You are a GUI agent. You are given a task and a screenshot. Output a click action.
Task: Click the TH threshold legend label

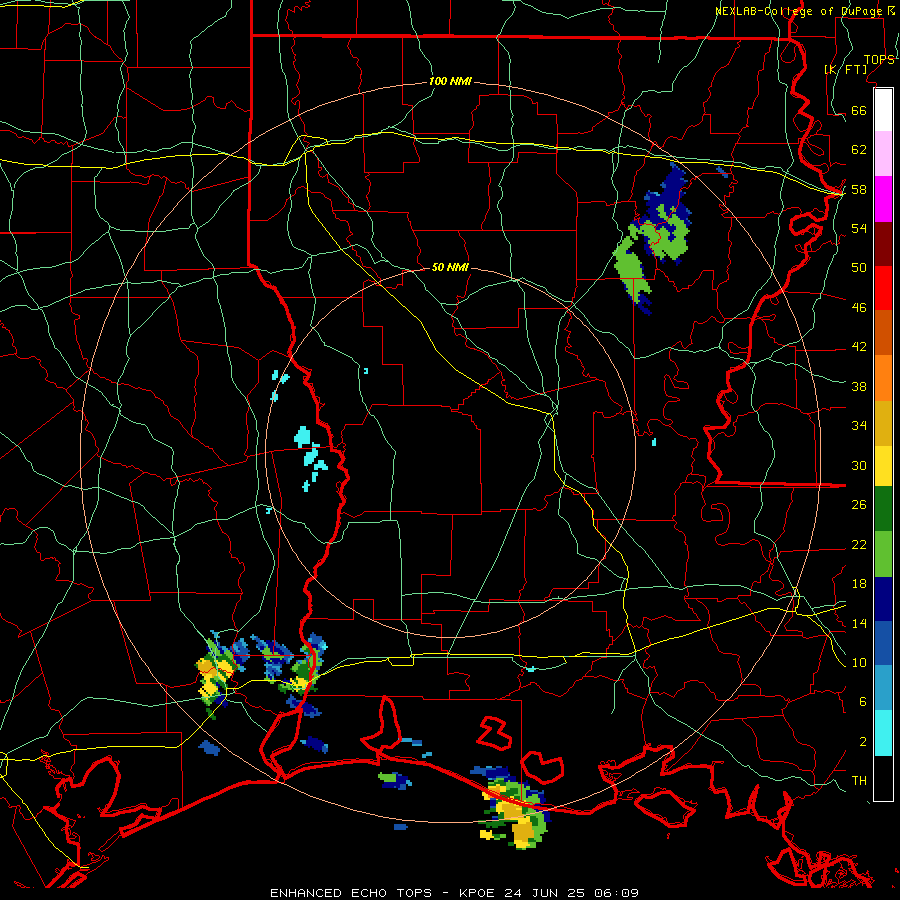tap(859, 780)
